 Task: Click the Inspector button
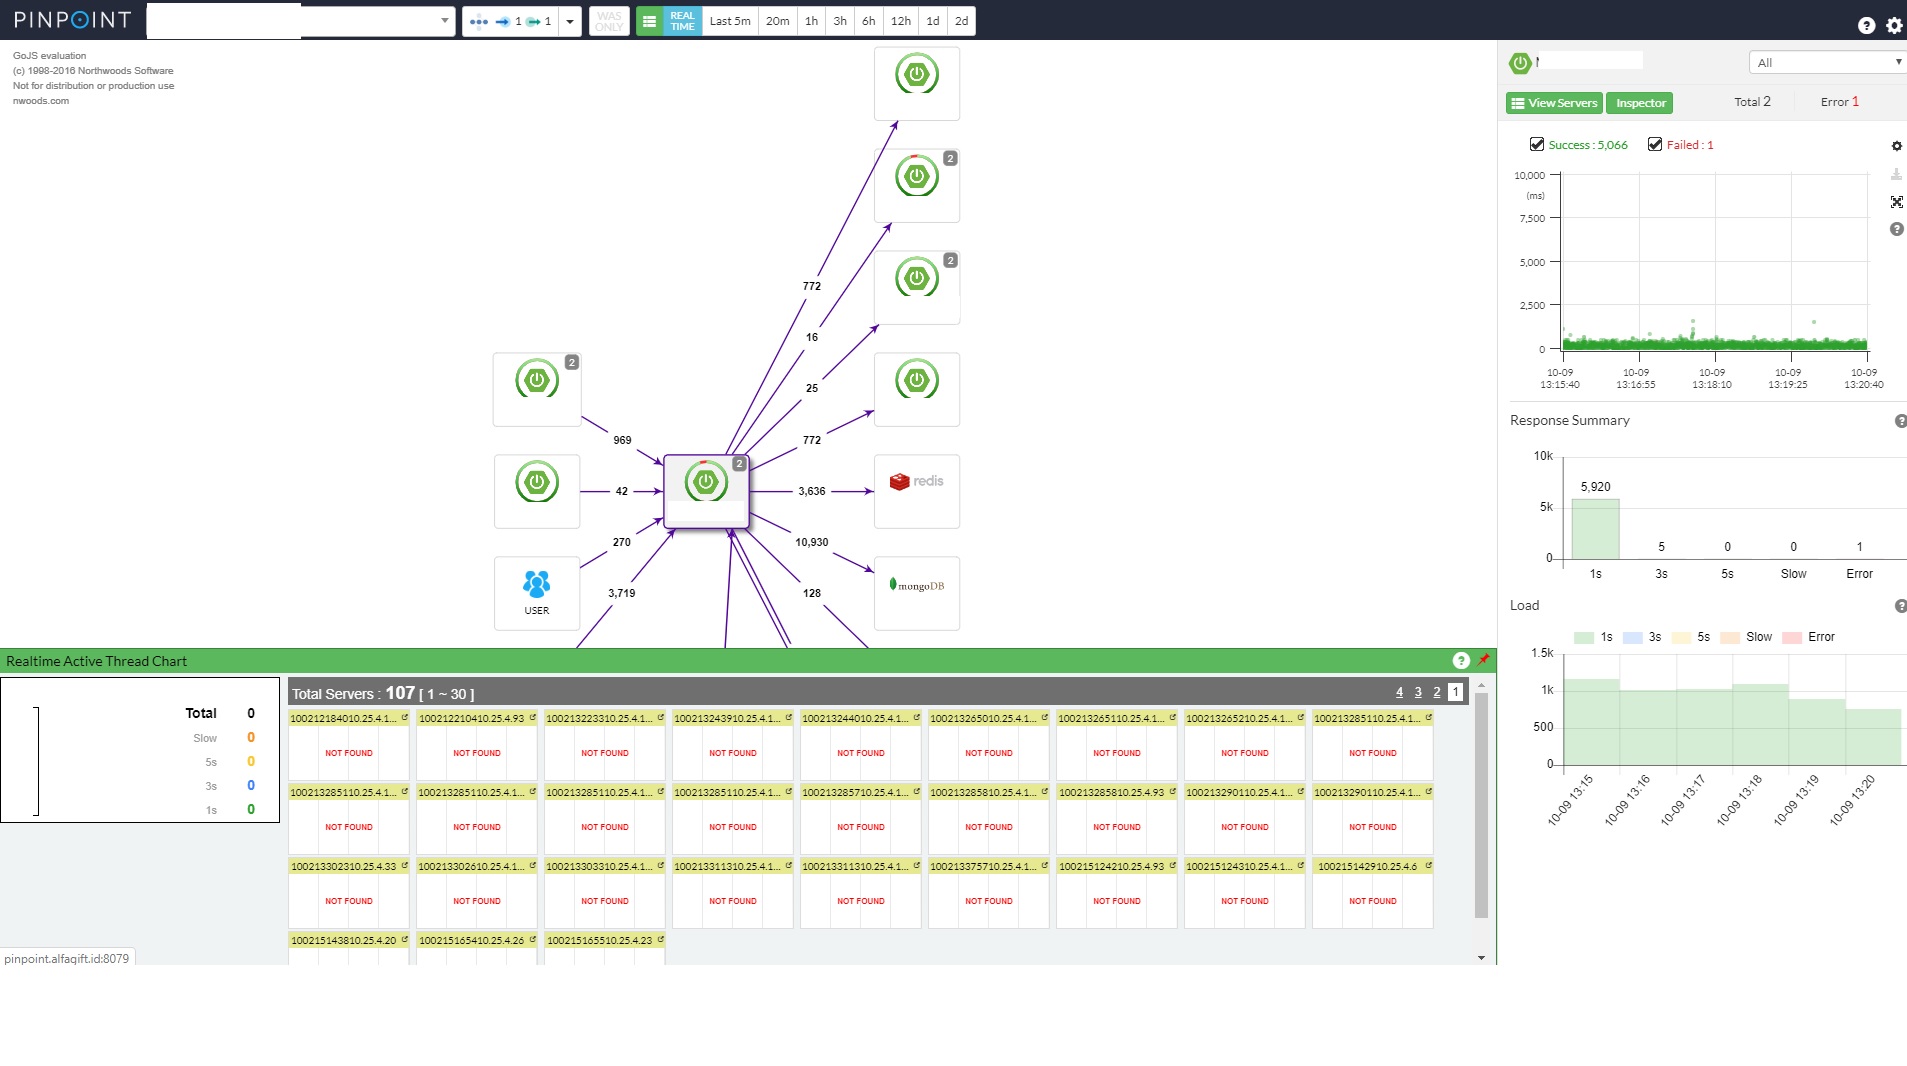click(x=1640, y=103)
